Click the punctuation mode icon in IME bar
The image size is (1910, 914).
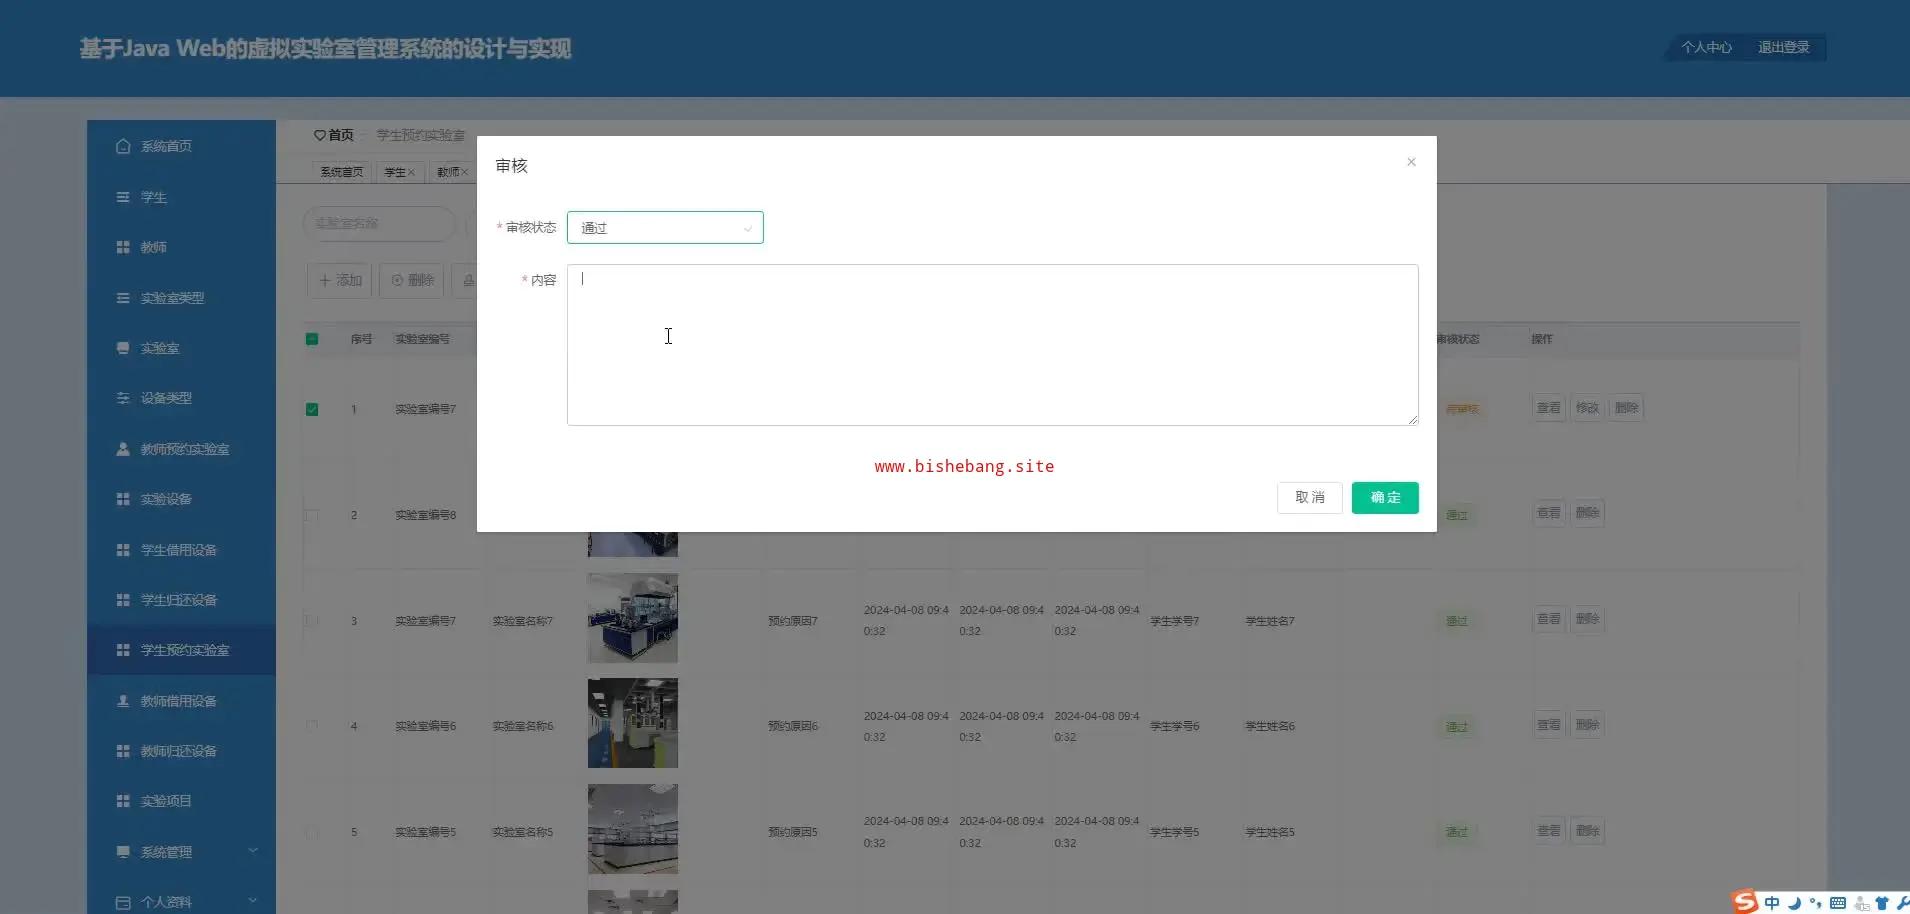(x=1815, y=903)
